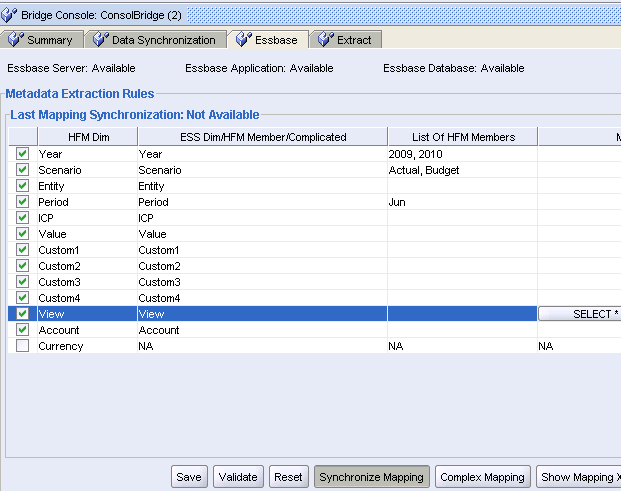
Task: Click the HFM Dim column header
Action: pos(88,137)
